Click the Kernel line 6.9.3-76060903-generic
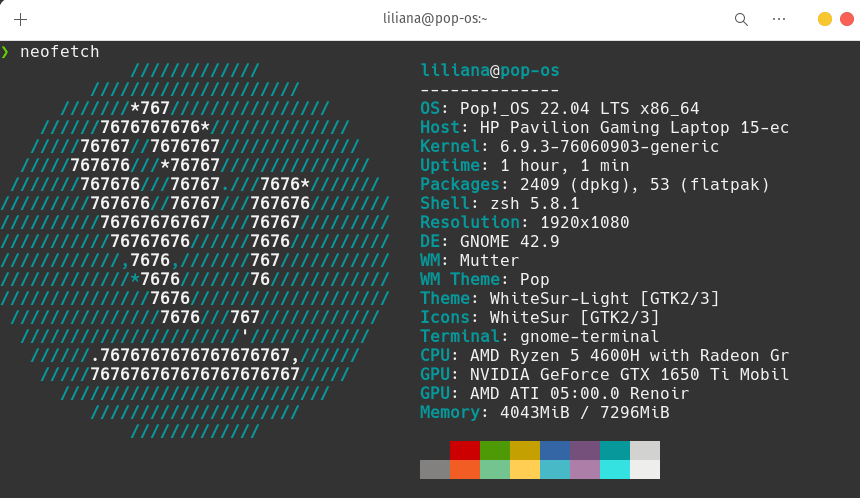The image size is (860, 498). coord(569,146)
